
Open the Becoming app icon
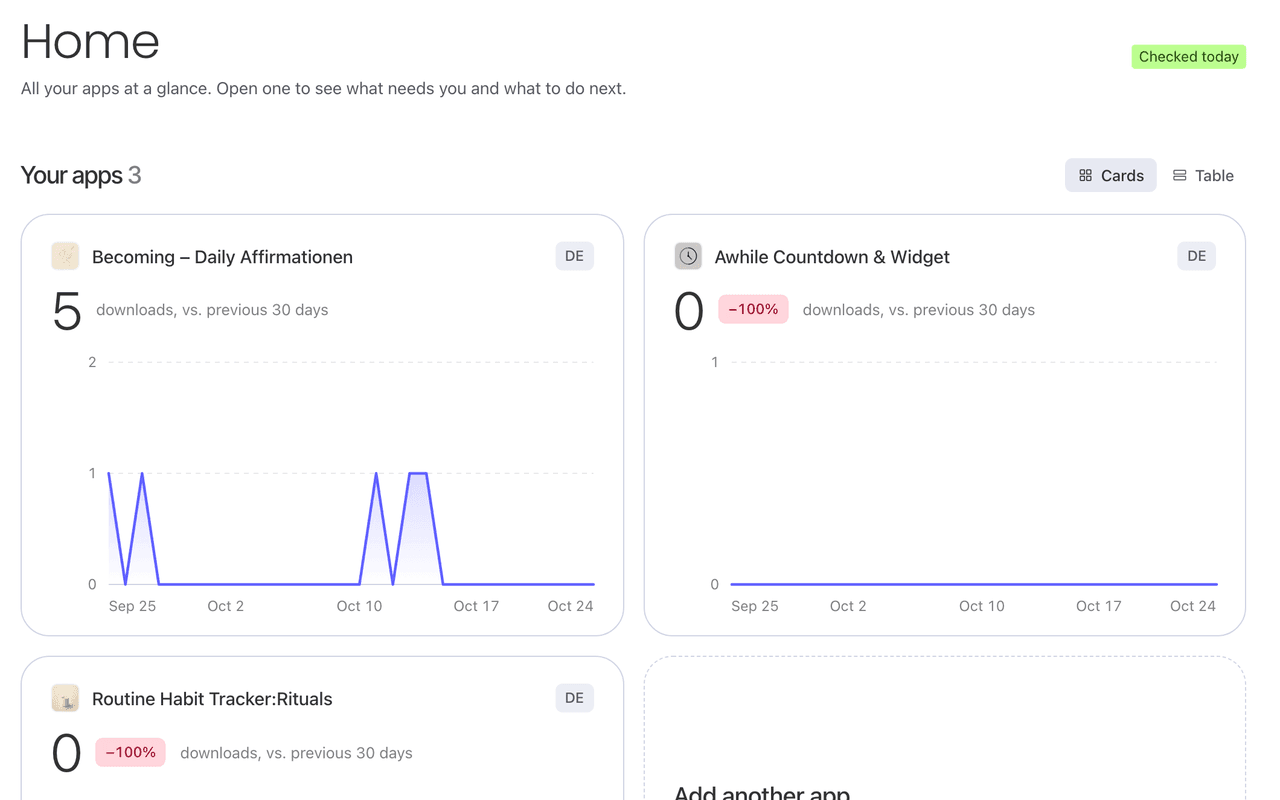click(65, 256)
